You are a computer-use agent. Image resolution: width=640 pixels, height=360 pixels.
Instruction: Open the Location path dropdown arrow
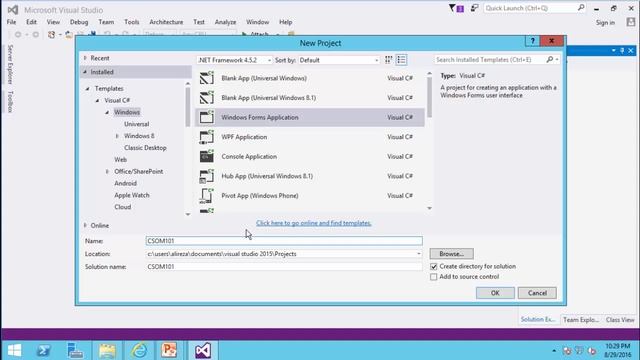pos(418,254)
